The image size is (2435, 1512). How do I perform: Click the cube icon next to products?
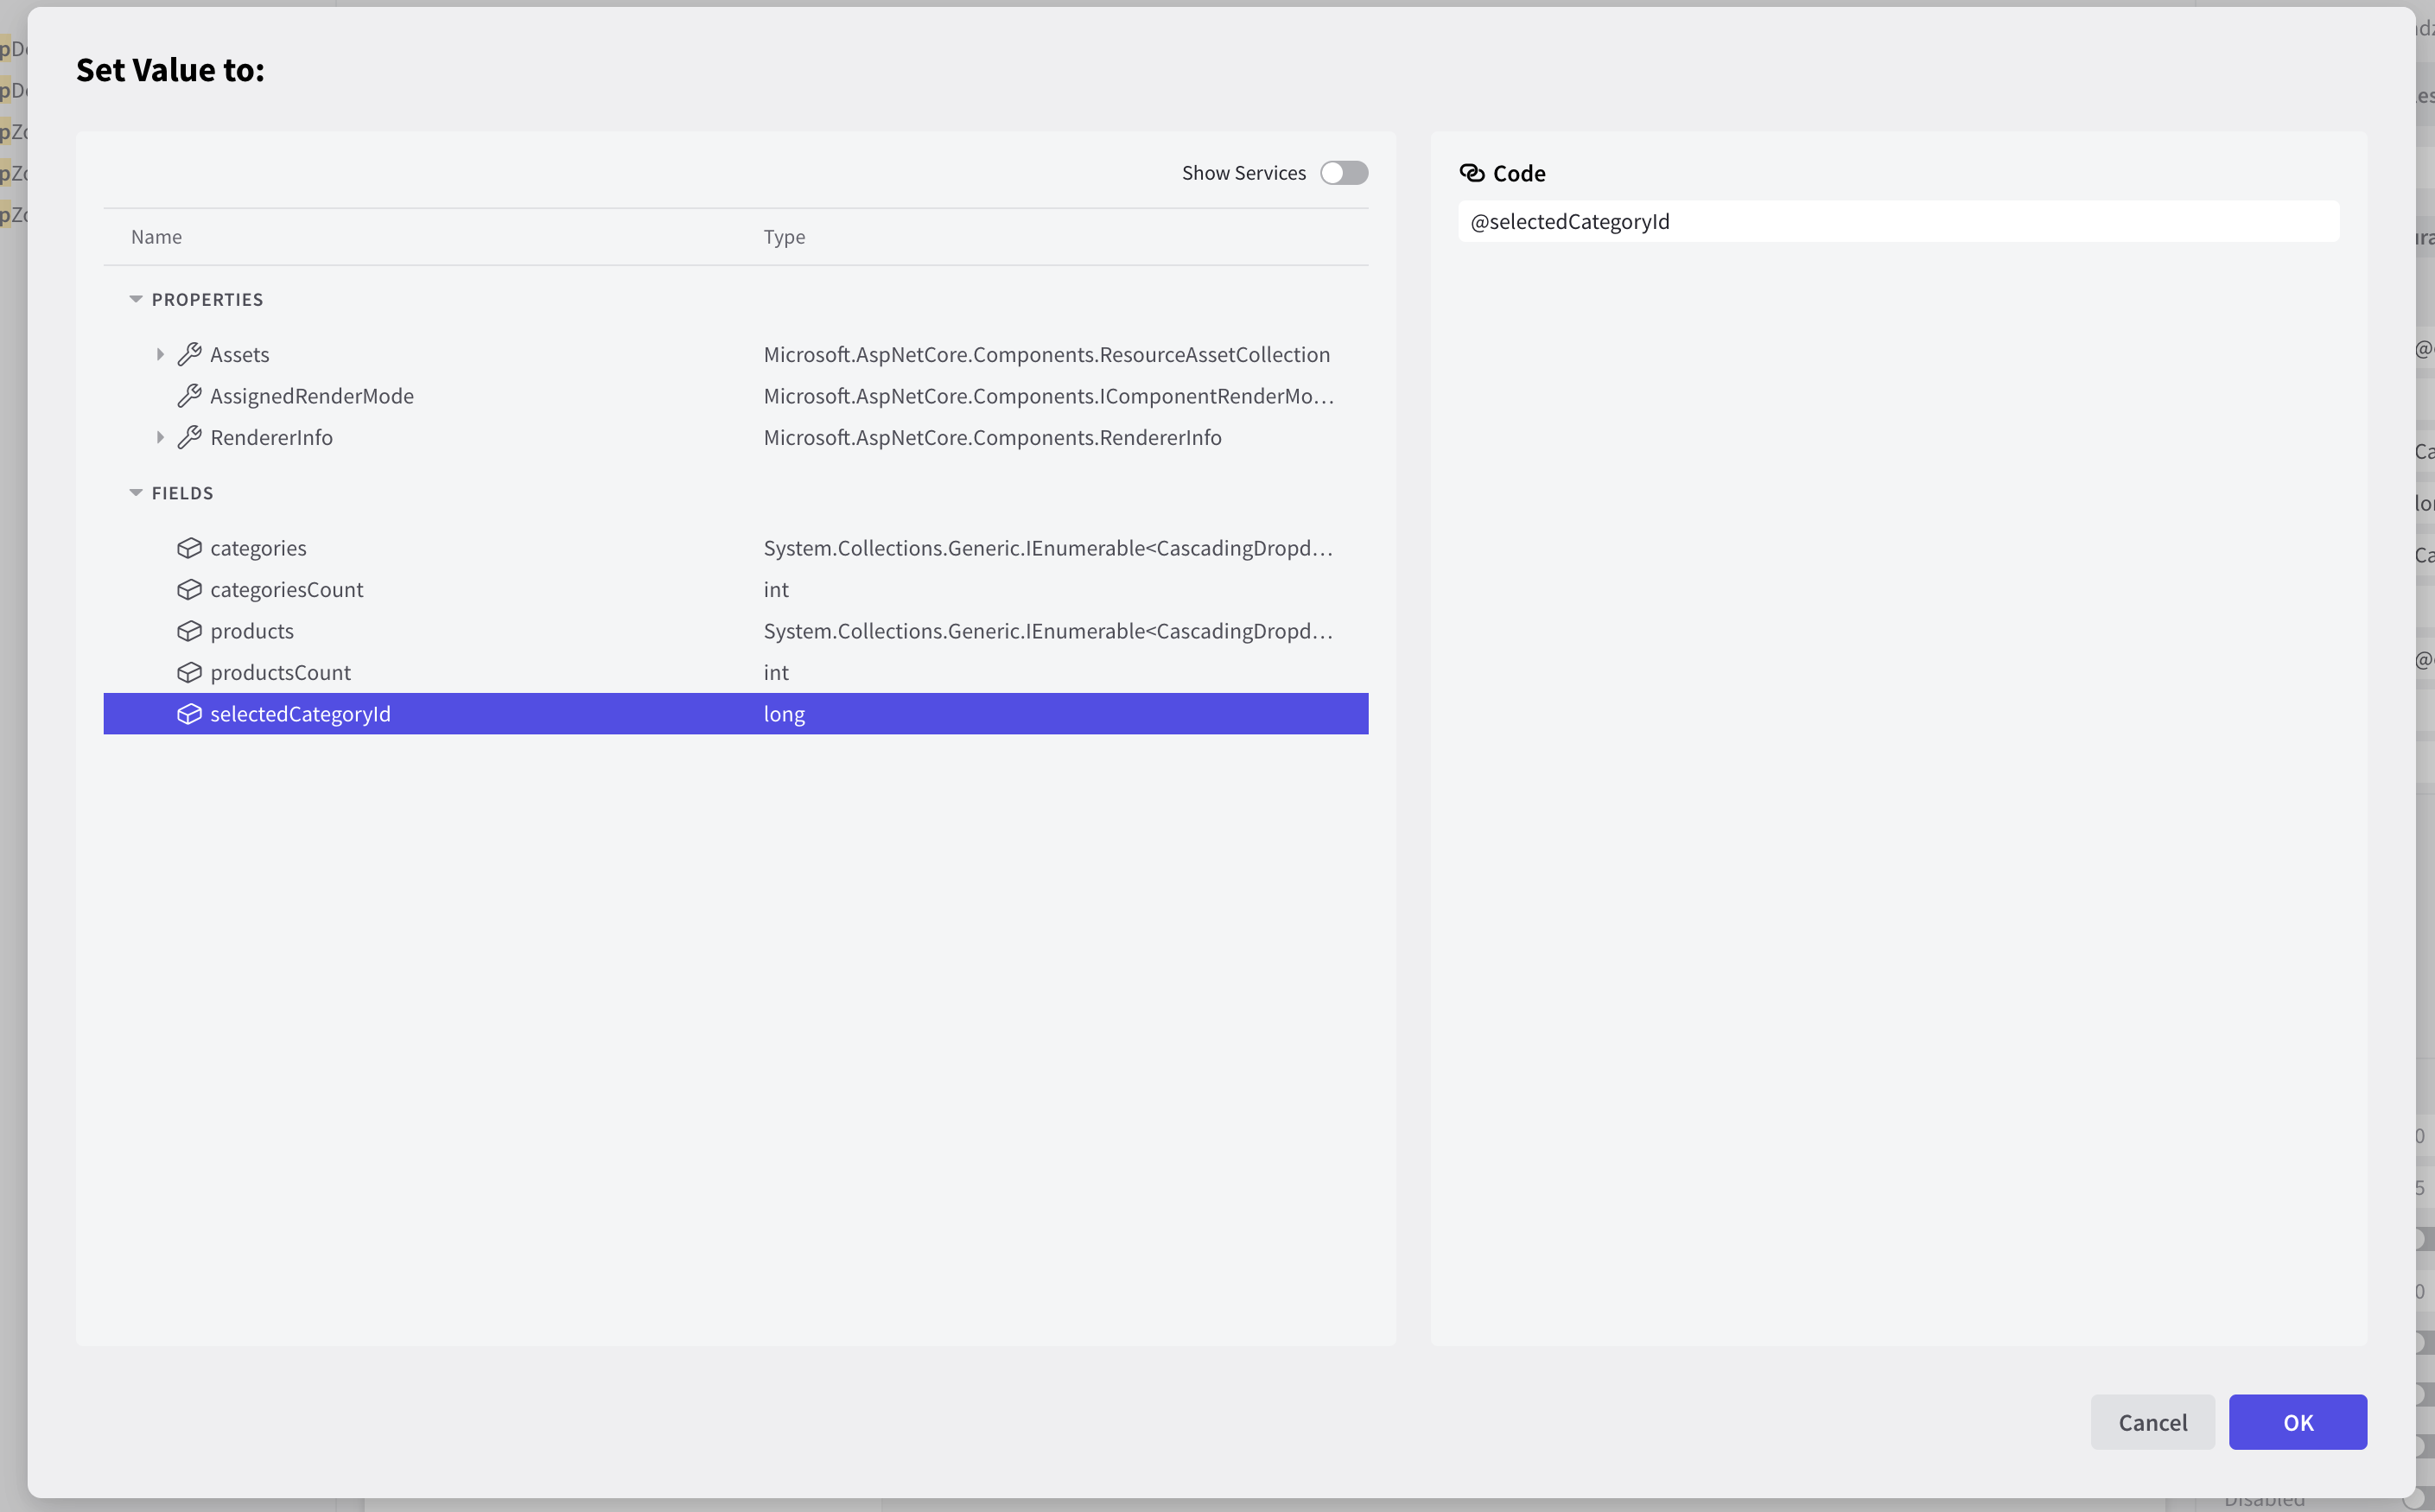(x=189, y=631)
